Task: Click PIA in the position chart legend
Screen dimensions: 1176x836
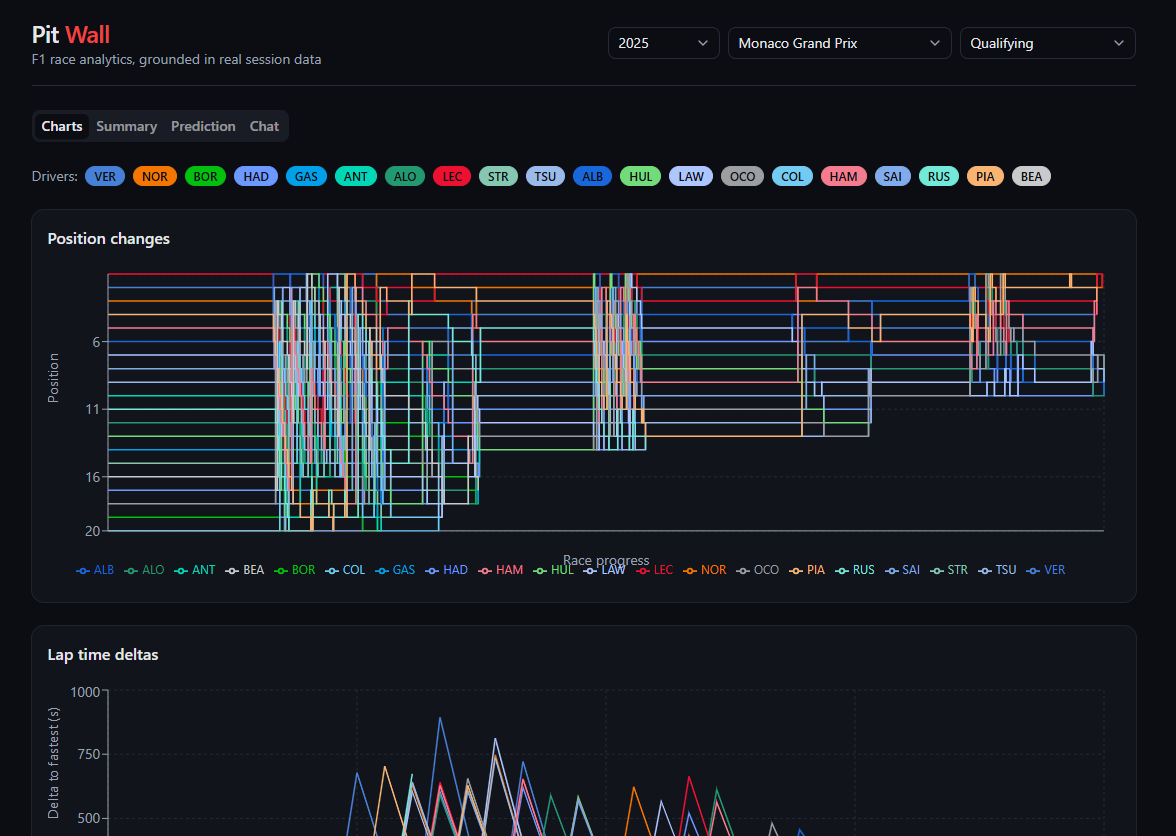Action: pos(807,570)
